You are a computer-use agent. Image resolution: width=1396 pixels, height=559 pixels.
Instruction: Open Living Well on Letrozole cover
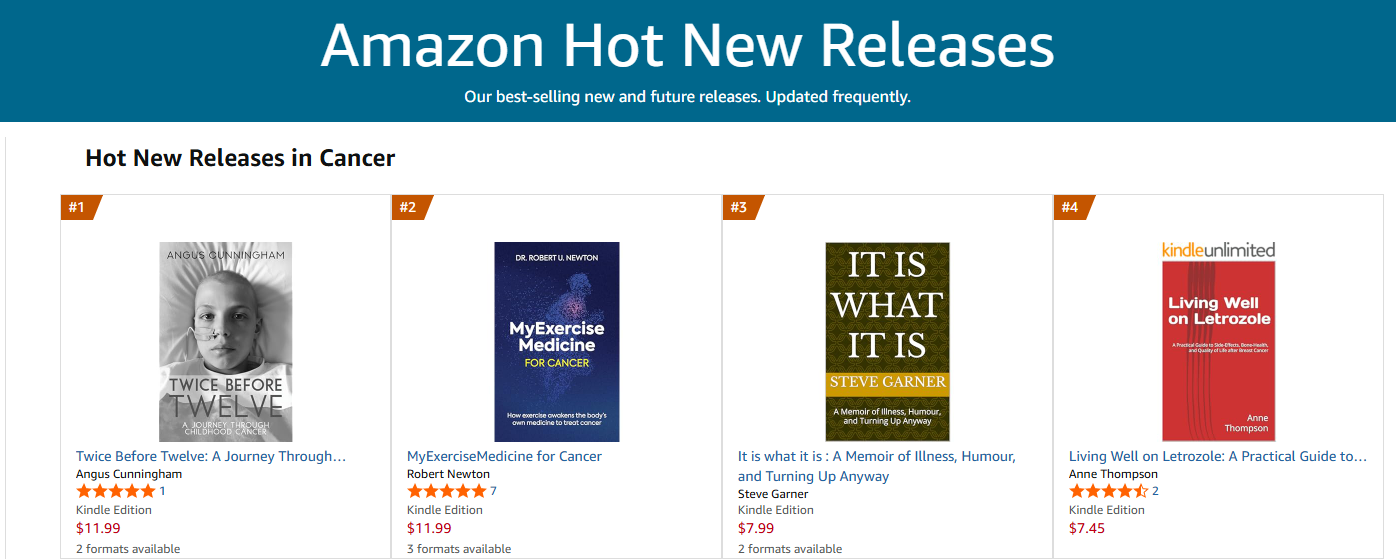pos(1218,350)
